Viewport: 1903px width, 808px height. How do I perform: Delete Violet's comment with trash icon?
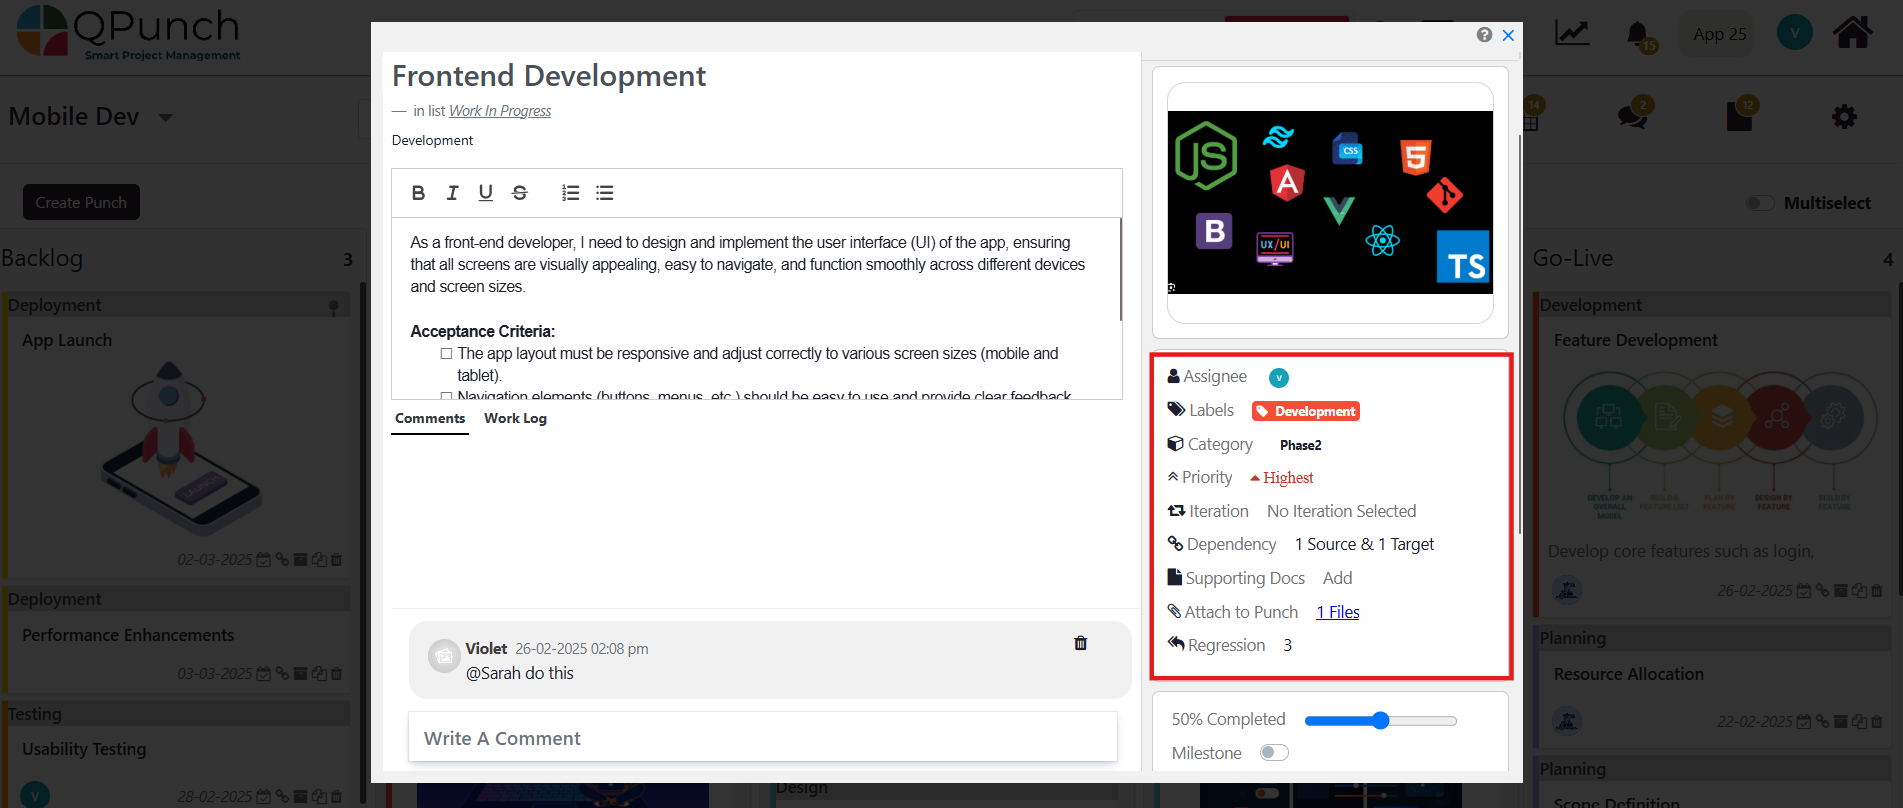point(1080,643)
